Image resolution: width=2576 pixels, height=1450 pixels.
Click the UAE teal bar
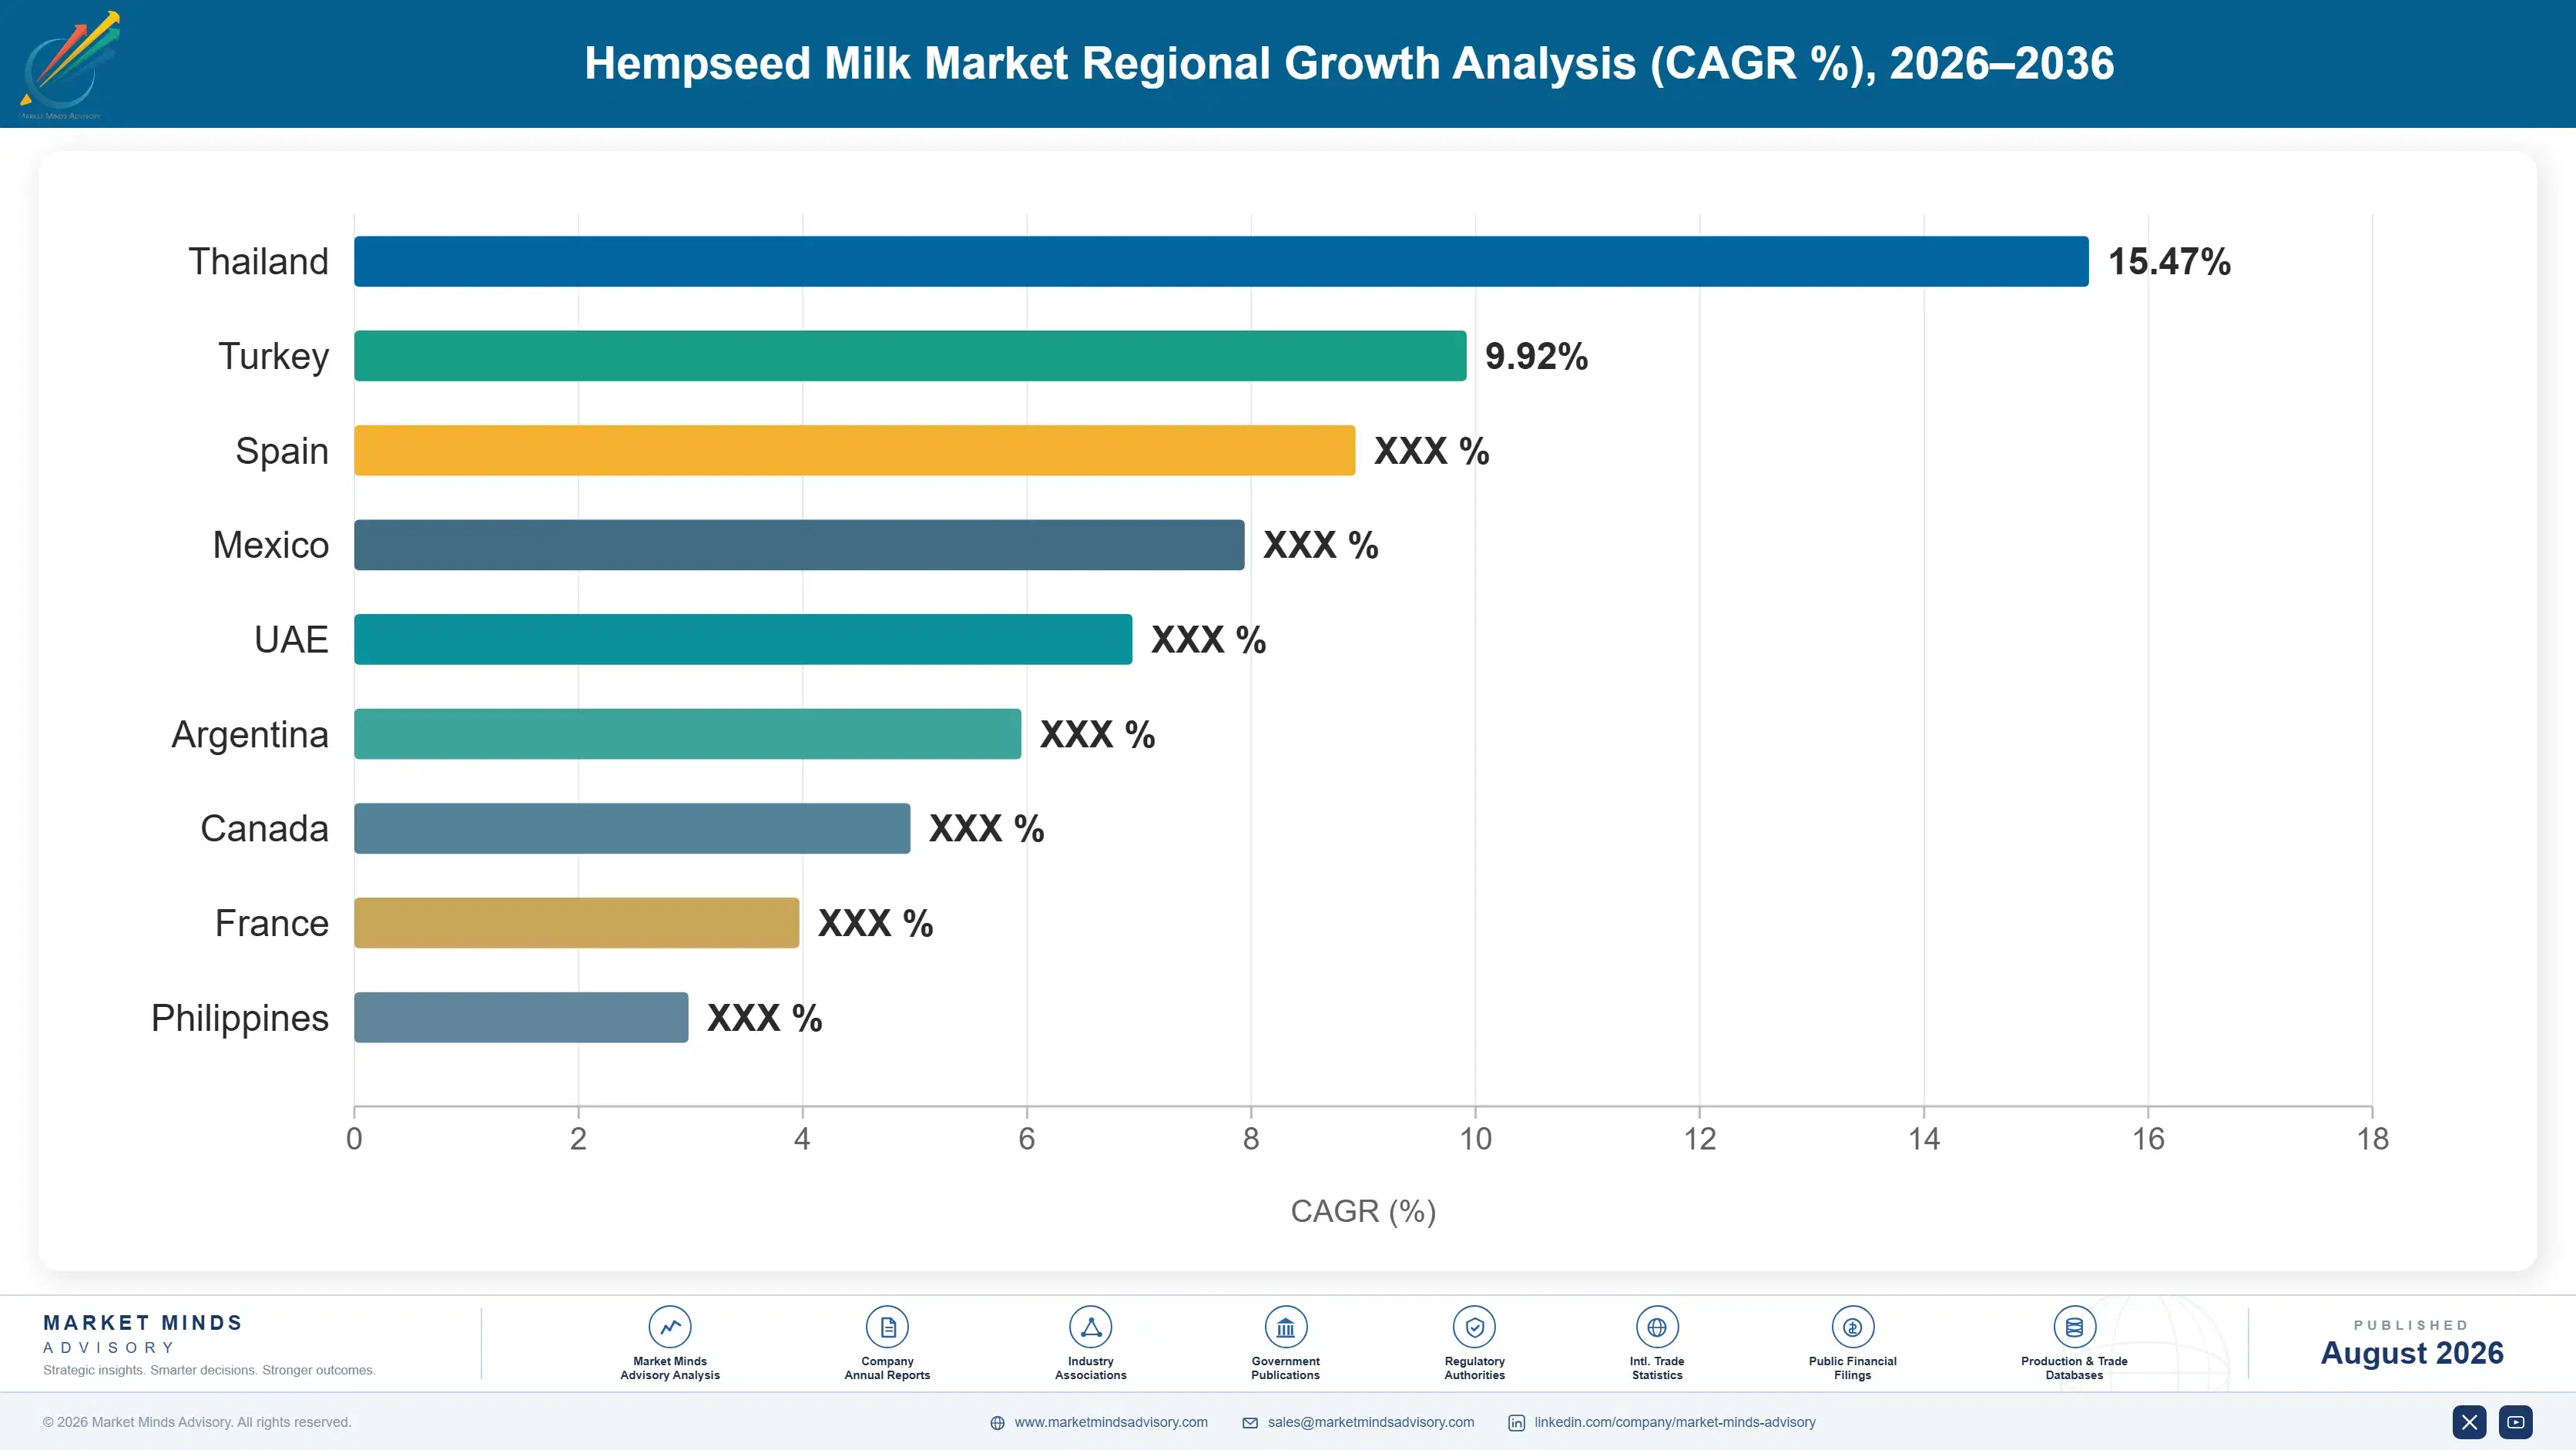click(x=743, y=639)
